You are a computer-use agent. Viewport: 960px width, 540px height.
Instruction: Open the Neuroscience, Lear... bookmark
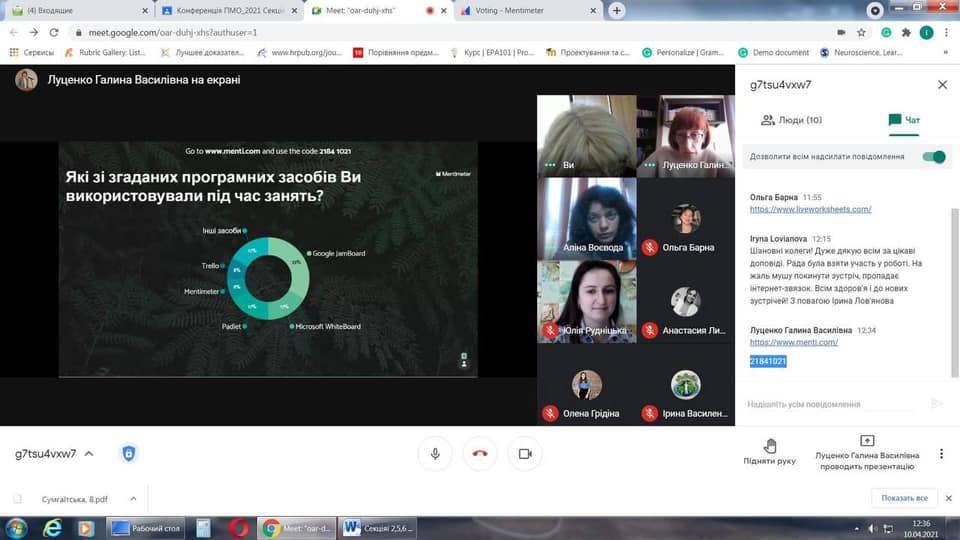[x=861, y=53]
